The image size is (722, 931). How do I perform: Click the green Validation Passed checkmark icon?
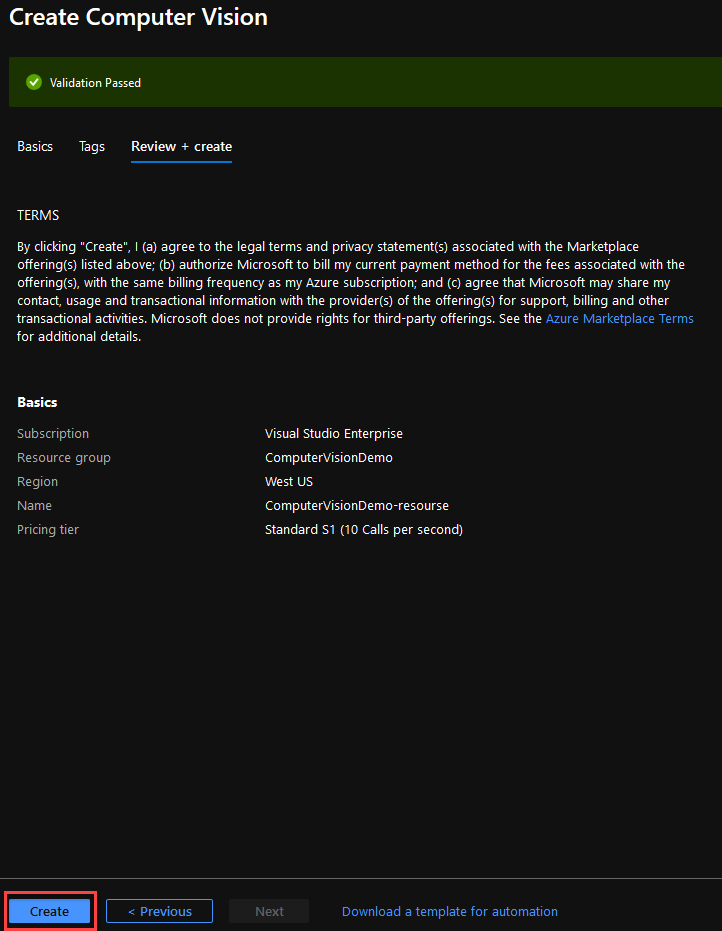click(34, 83)
